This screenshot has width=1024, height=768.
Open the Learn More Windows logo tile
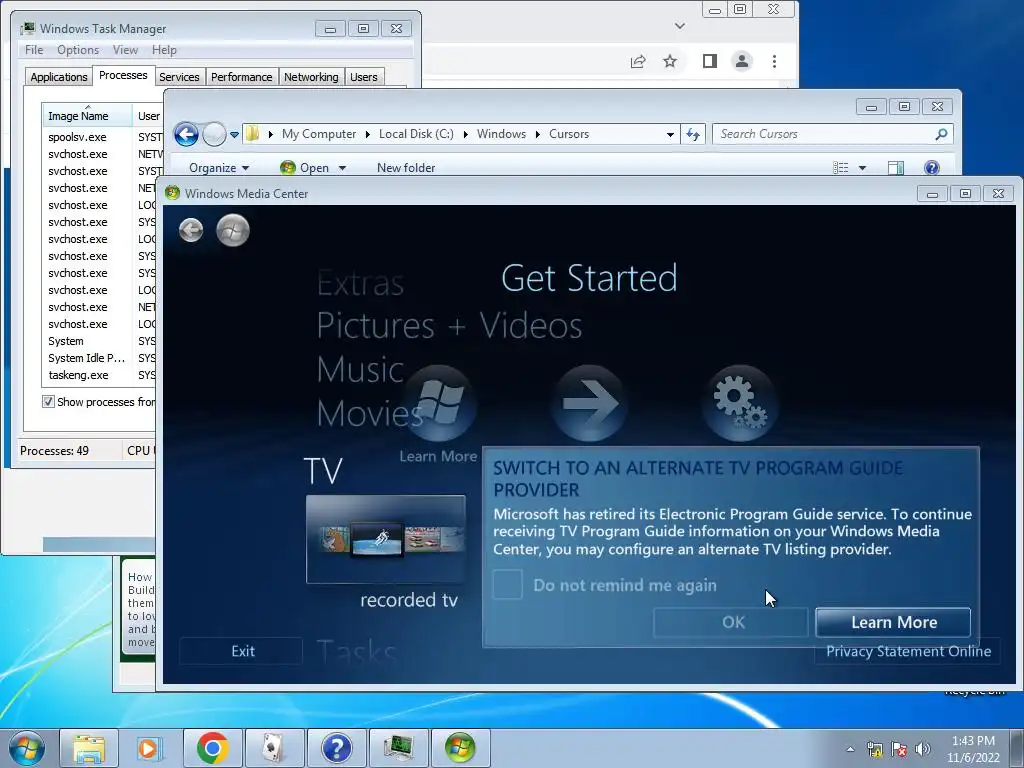[x=440, y=403]
